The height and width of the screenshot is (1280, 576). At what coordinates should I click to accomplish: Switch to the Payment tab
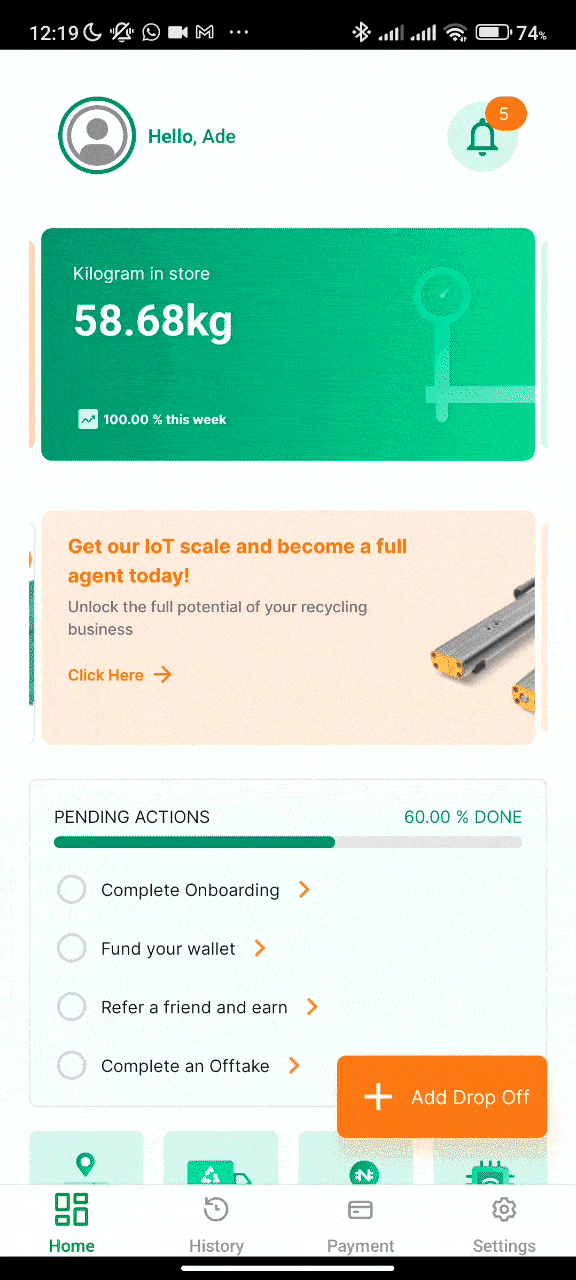(360, 1224)
